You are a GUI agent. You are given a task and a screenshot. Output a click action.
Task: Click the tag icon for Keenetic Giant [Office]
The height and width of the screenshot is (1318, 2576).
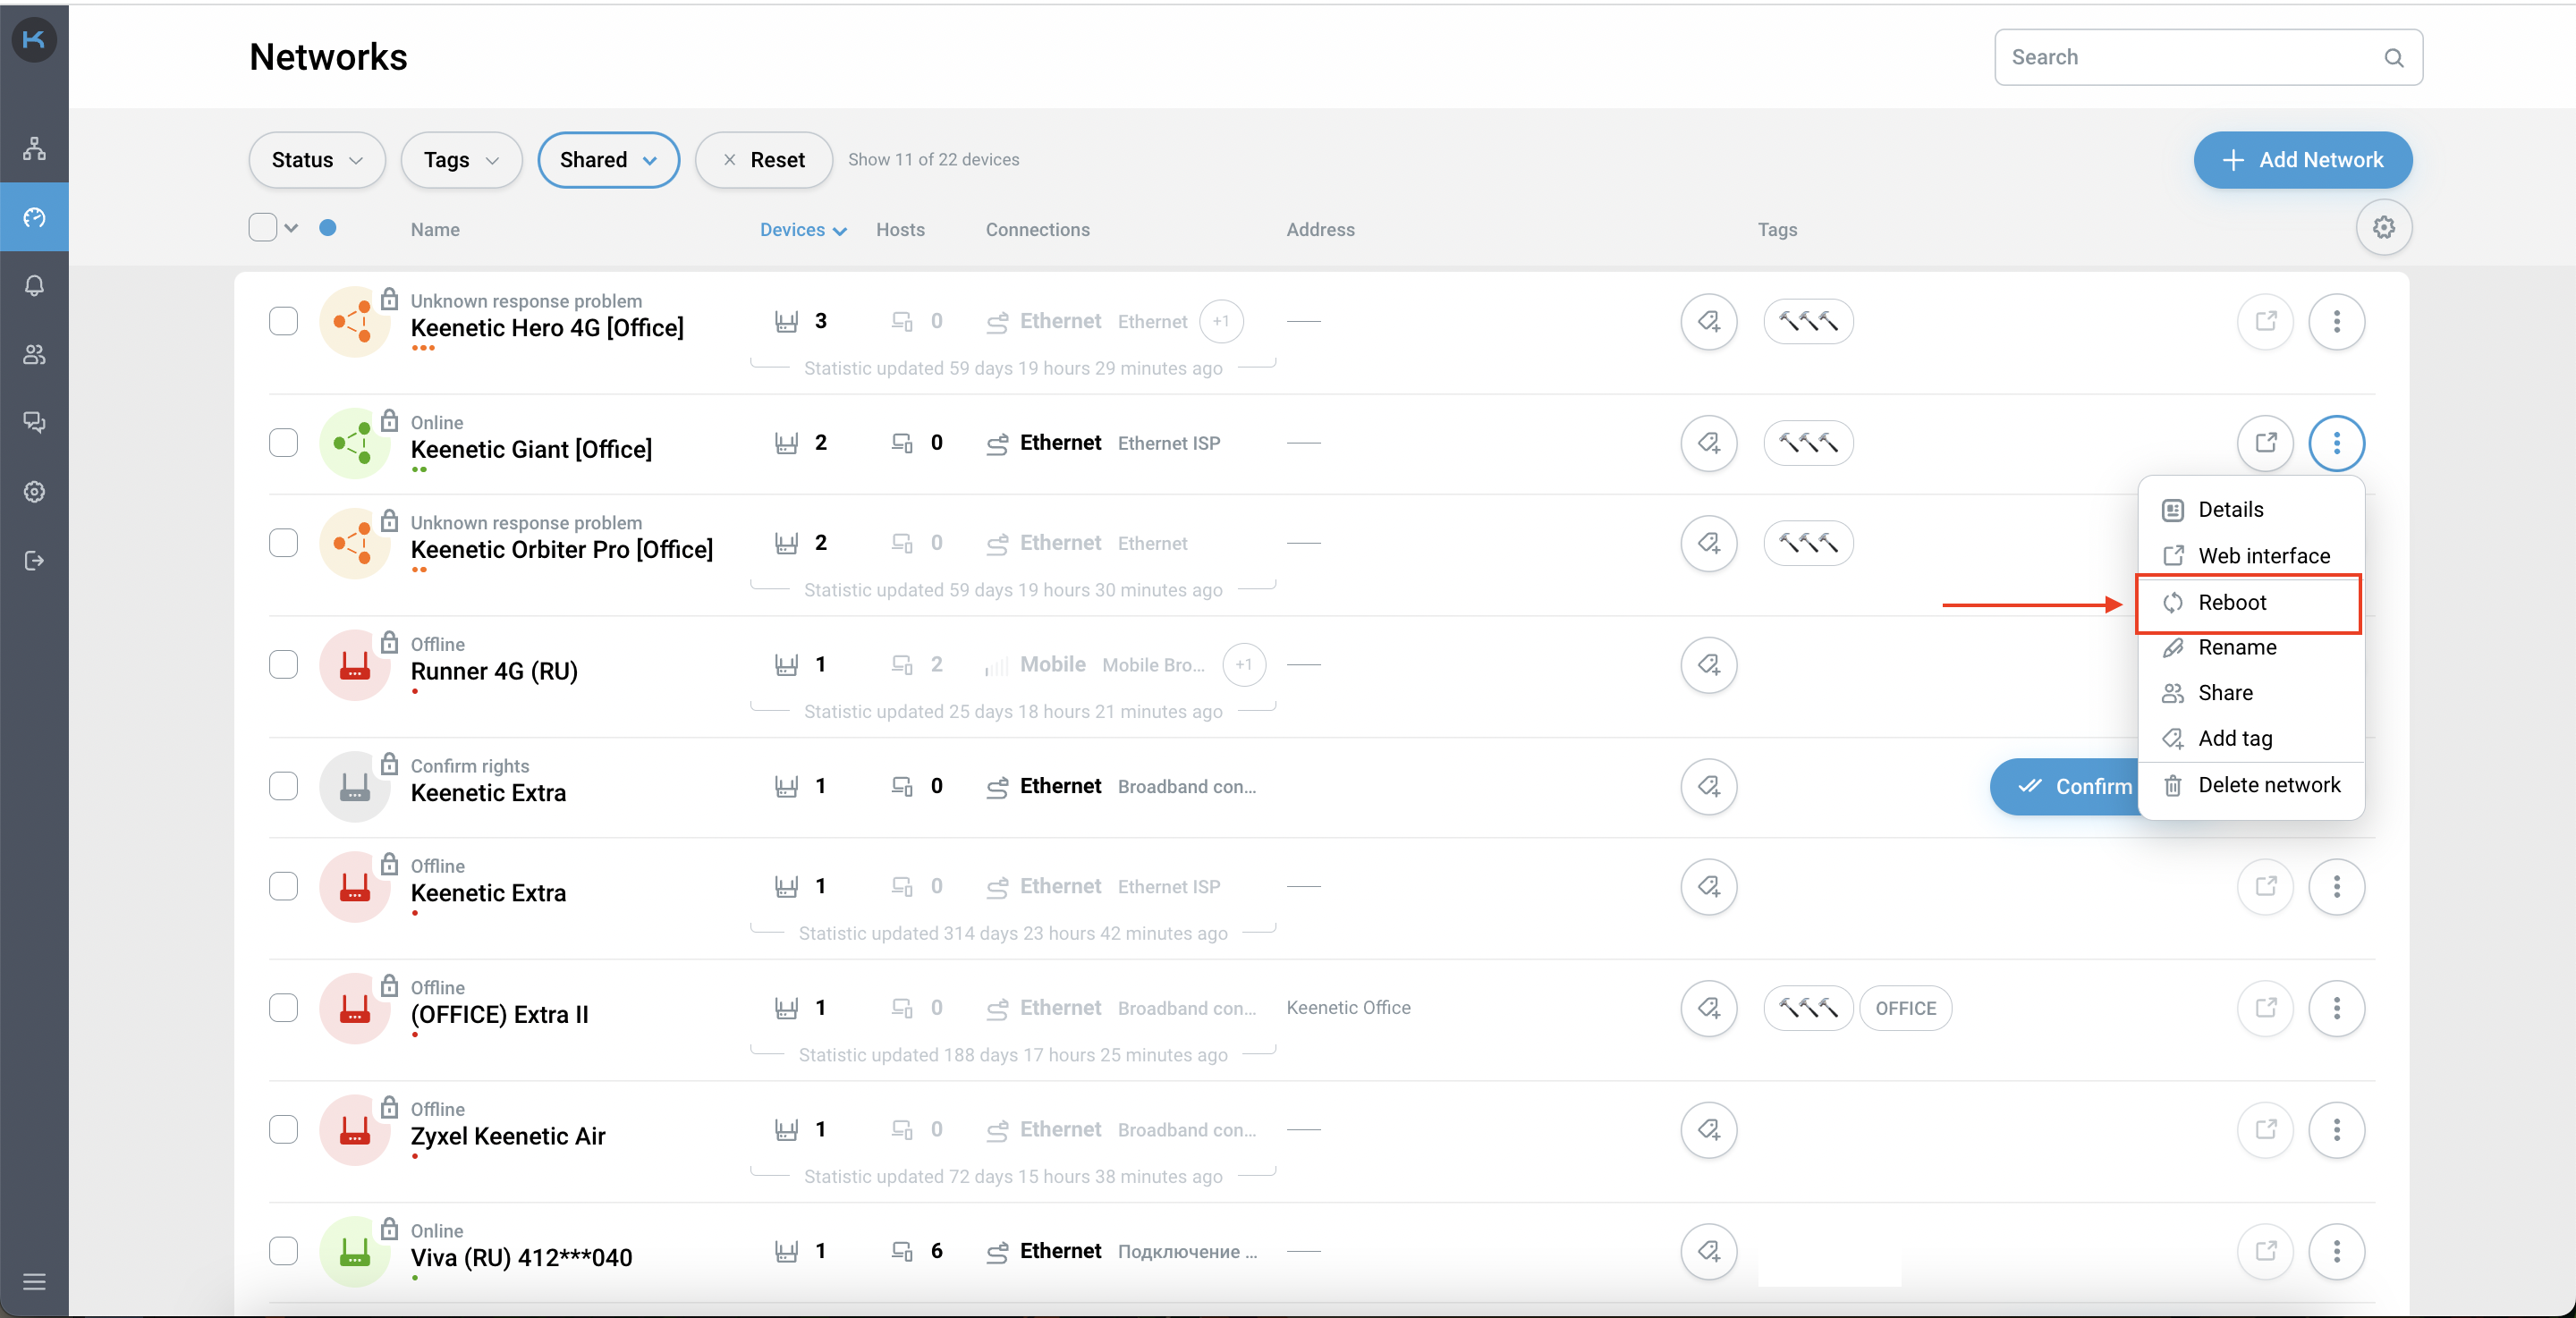tap(1710, 442)
